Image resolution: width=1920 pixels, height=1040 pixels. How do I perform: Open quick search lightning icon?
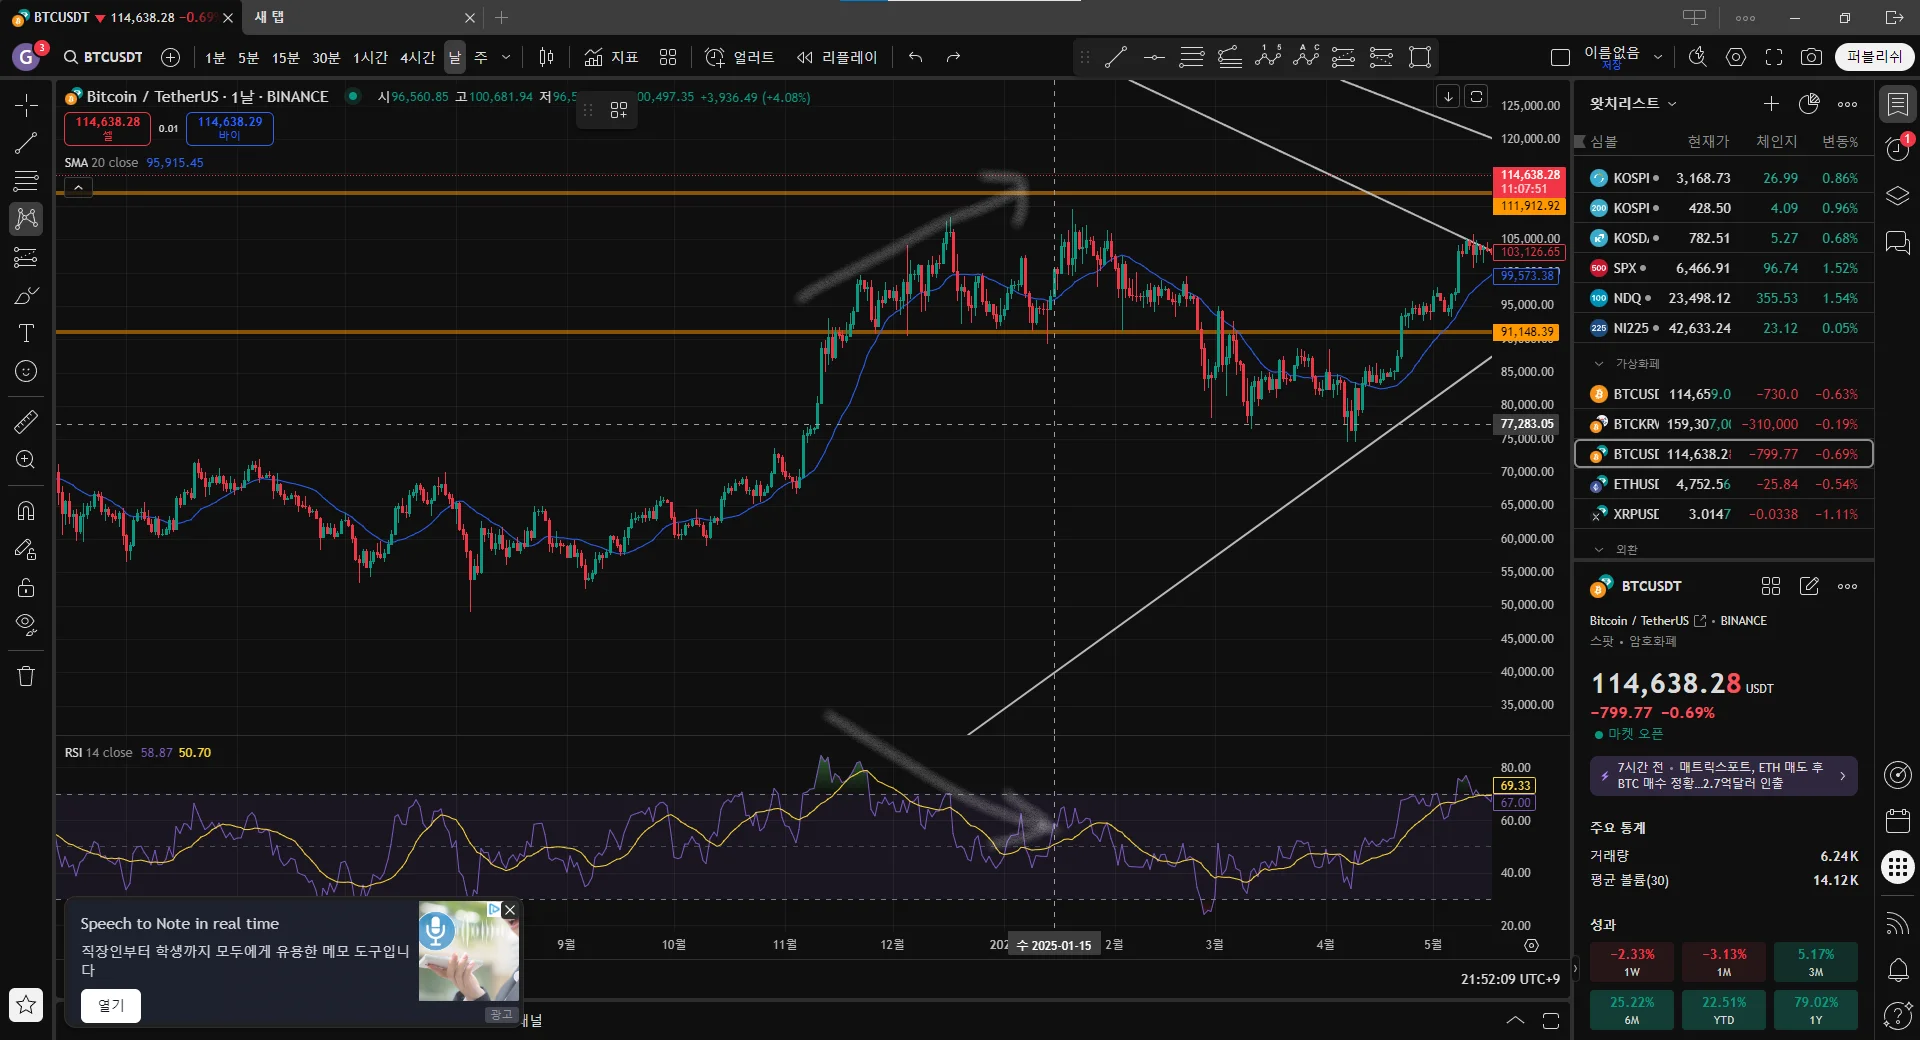tap(1698, 58)
